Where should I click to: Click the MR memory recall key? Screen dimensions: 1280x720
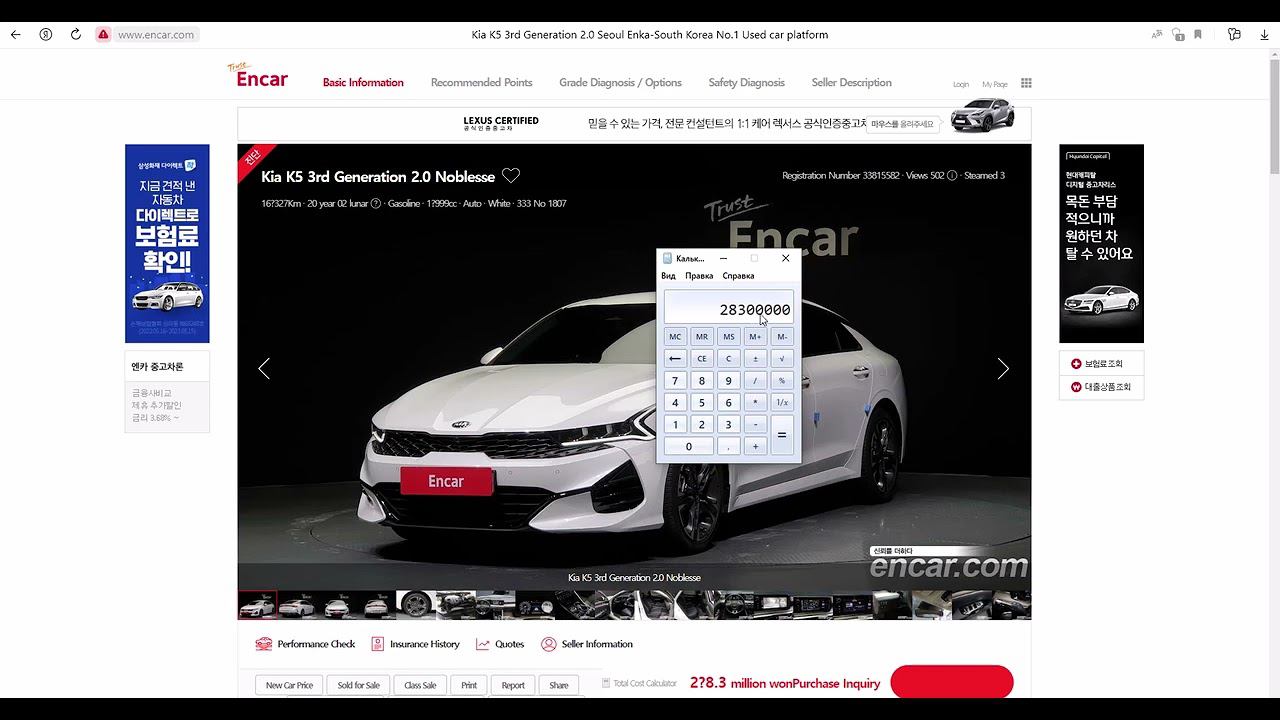[x=702, y=337]
